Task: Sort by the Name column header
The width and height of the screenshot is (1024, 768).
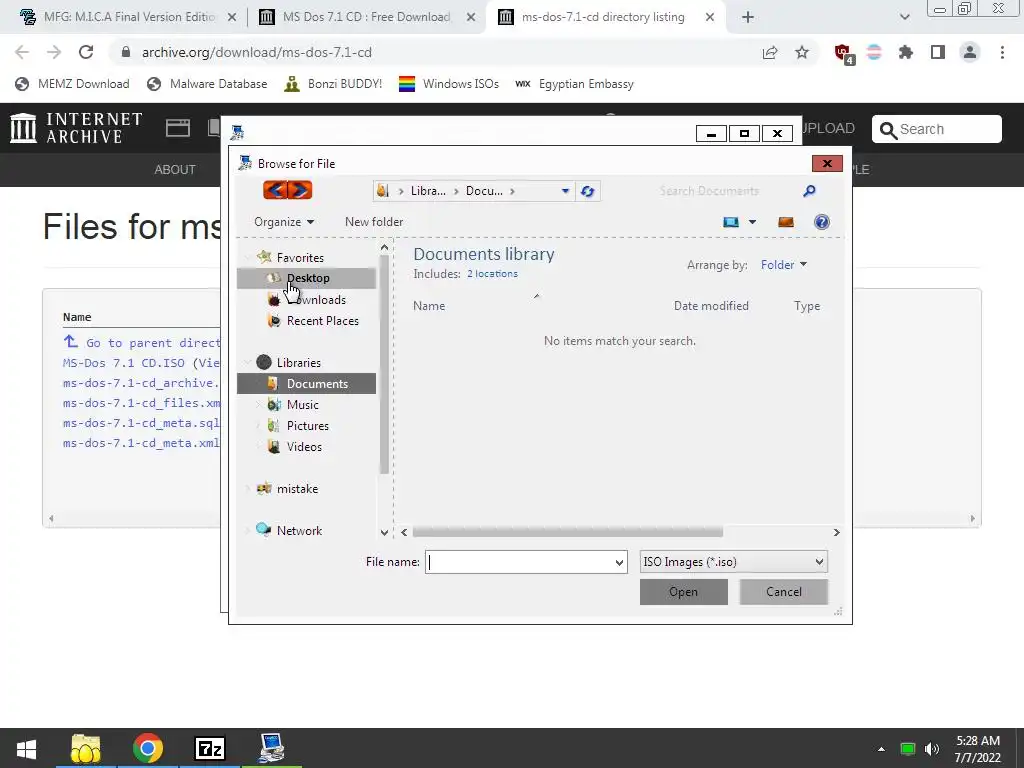Action: pyautogui.click(x=429, y=306)
